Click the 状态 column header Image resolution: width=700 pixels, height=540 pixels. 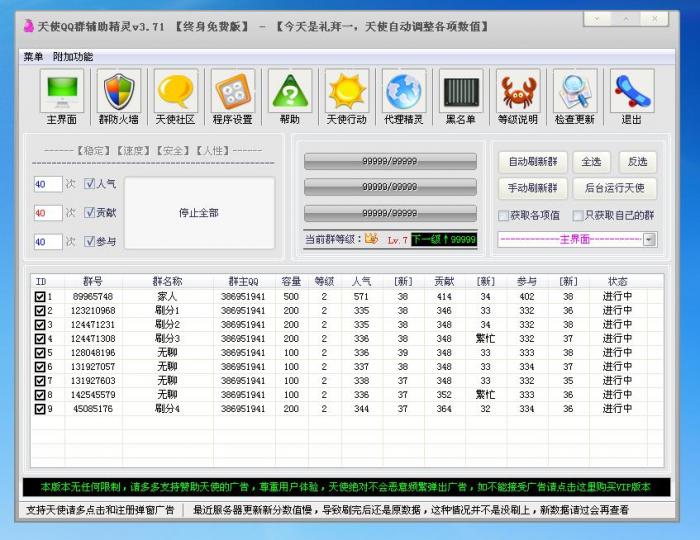coord(618,282)
